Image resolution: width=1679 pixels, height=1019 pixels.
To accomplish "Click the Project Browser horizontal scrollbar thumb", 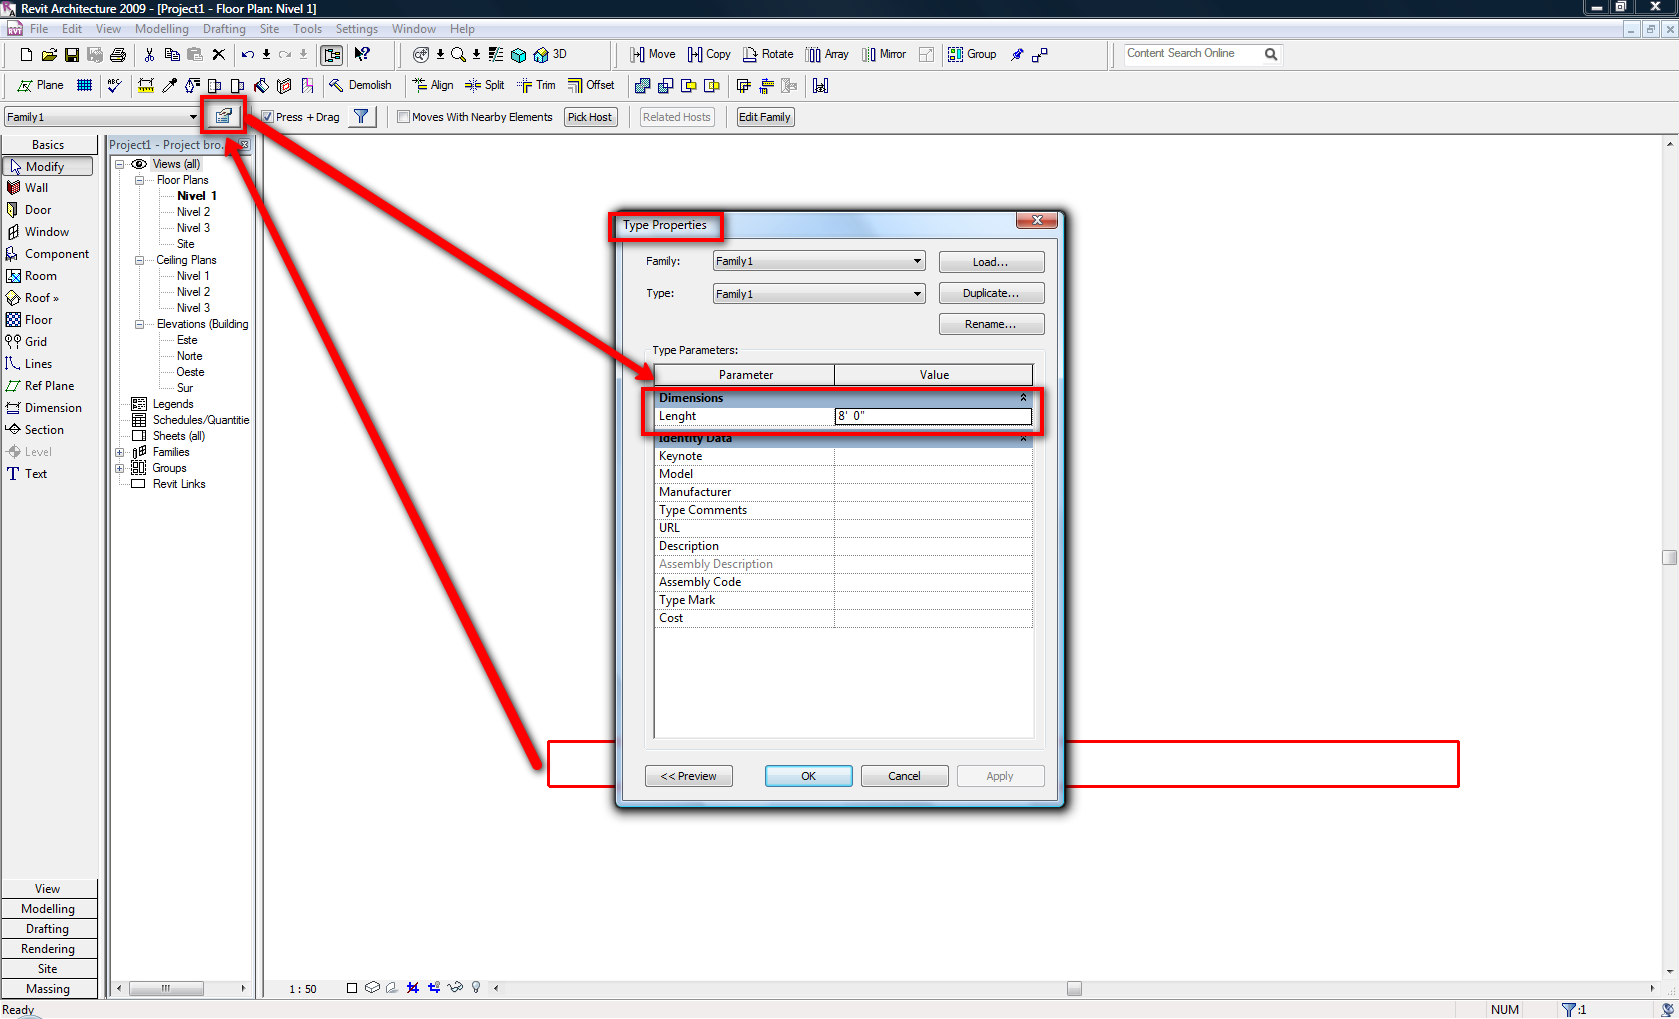I will pos(167,988).
